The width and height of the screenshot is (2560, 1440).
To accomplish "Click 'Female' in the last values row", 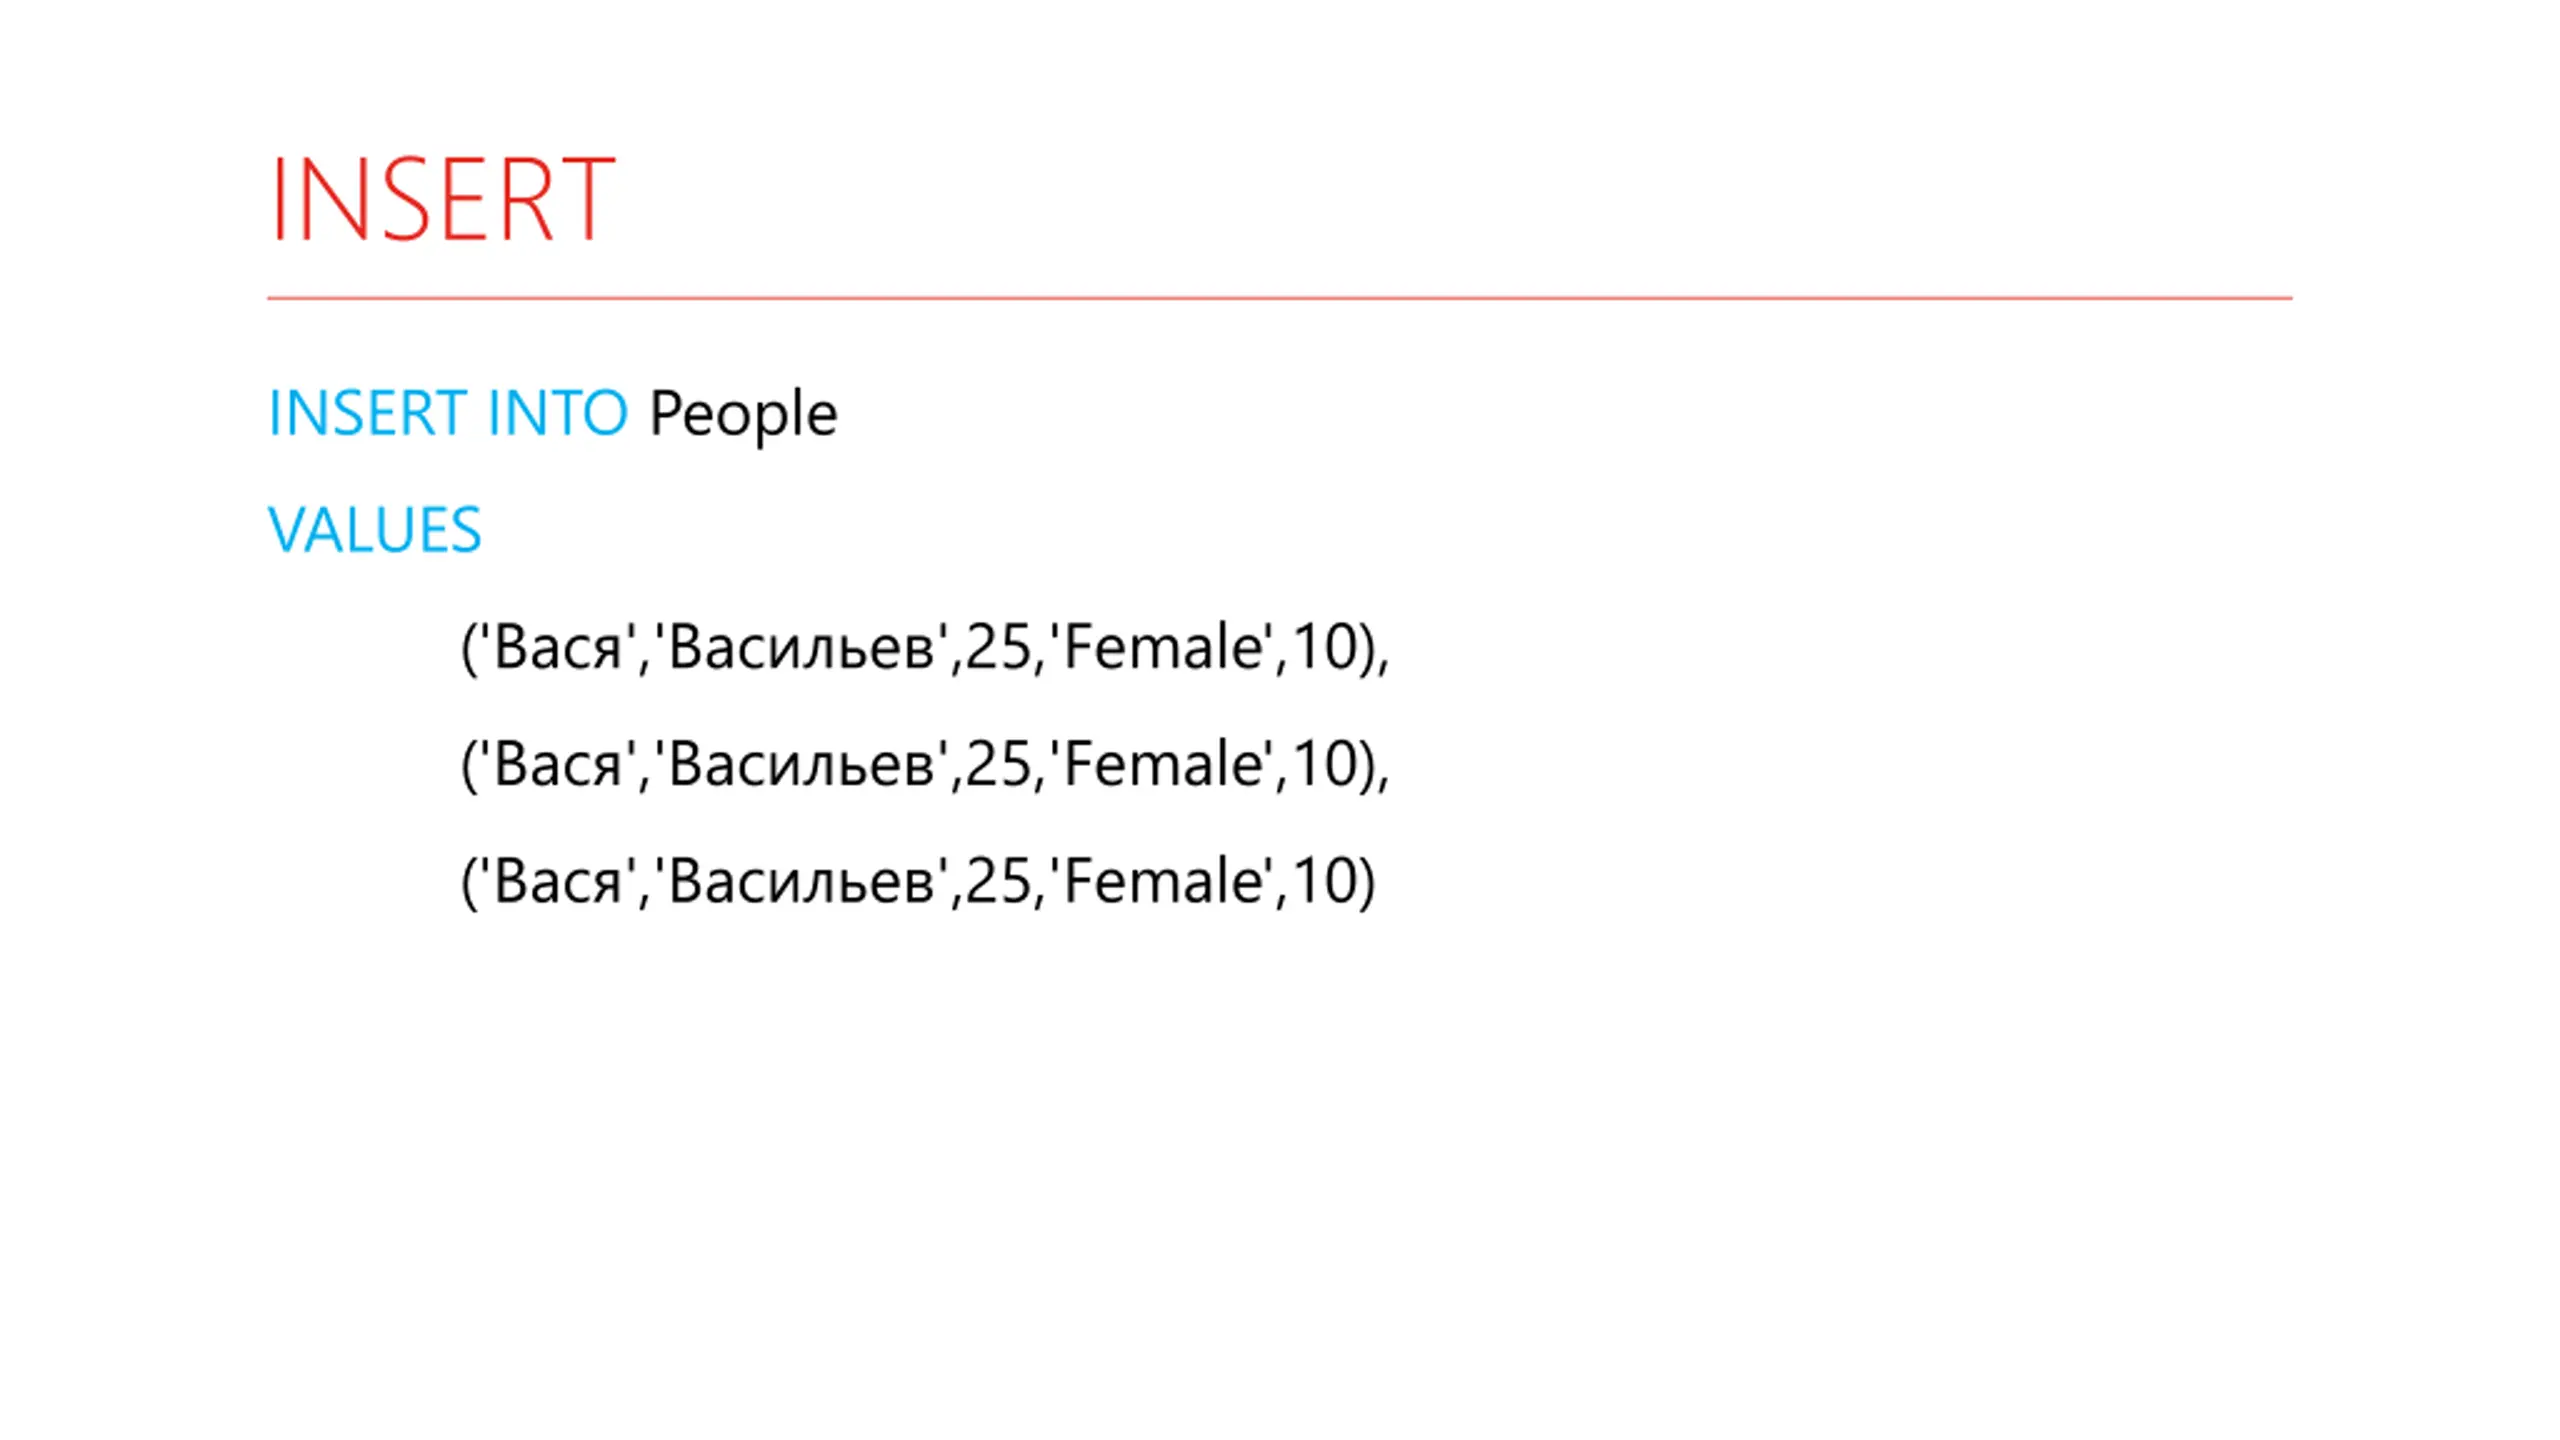I will pyautogui.click(x=1162, y=881).
